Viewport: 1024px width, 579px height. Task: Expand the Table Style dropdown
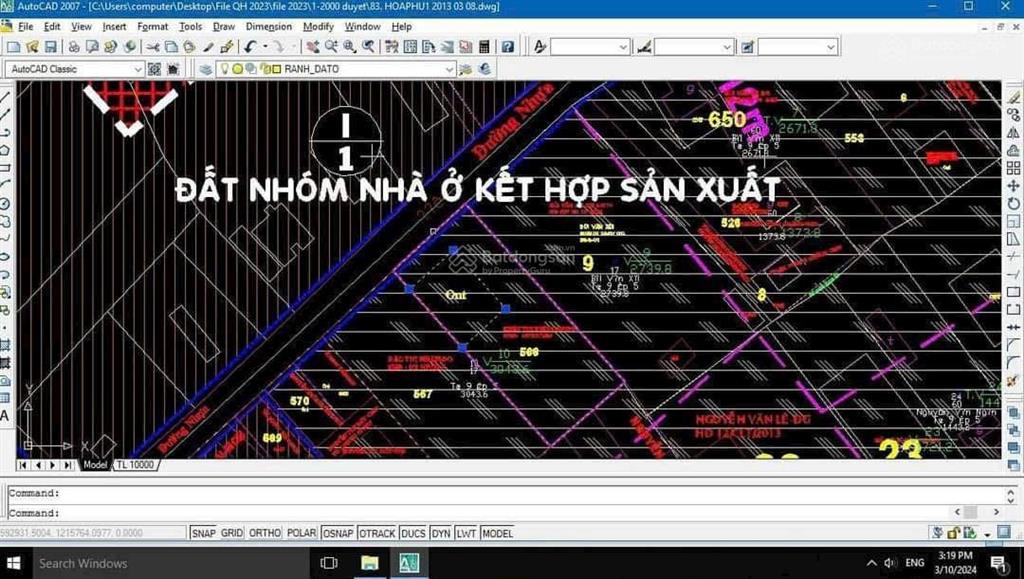tap(831, 47)
